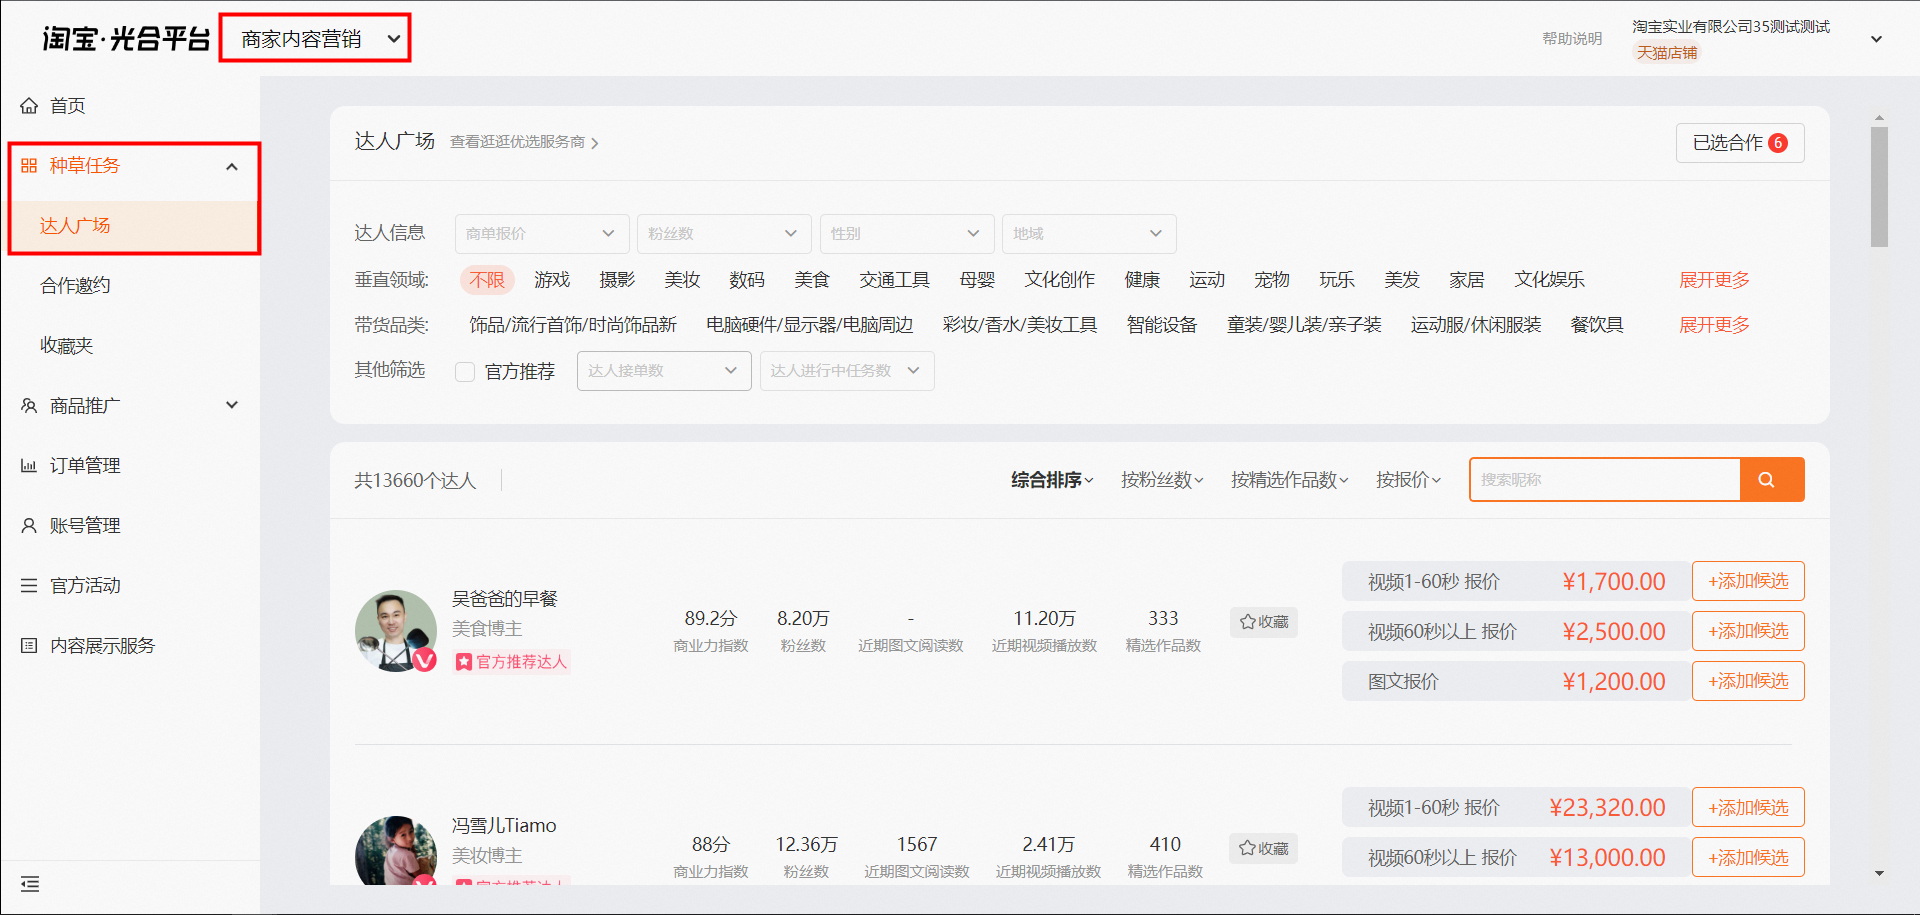This screenshot has height=915, width=1920.
Task: Filter by 宠物 vertical field
Action: pyautogui.click(x=1272, y=280)
